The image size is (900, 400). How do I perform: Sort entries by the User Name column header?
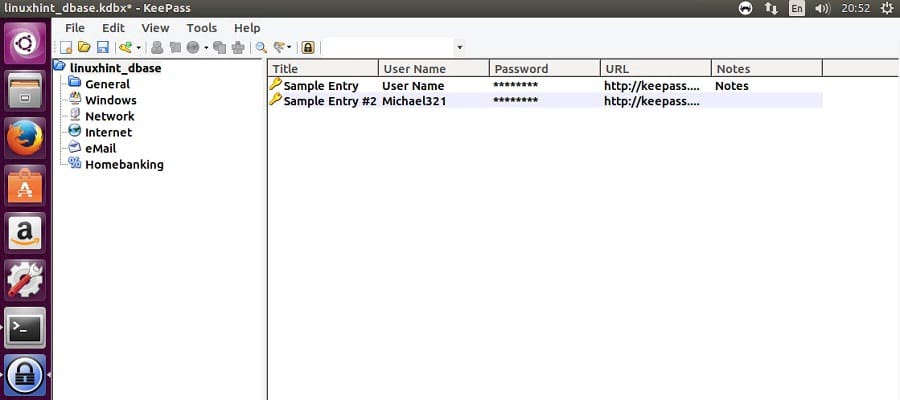coord(434,68)
